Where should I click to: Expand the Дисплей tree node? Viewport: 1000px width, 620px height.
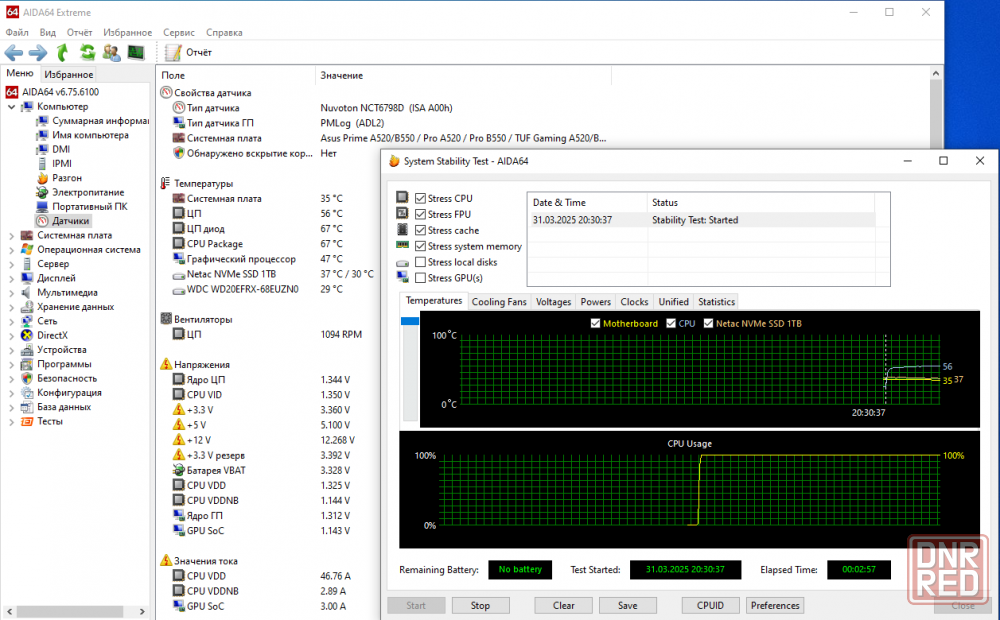pyautogui.click(x=11, y=278)
